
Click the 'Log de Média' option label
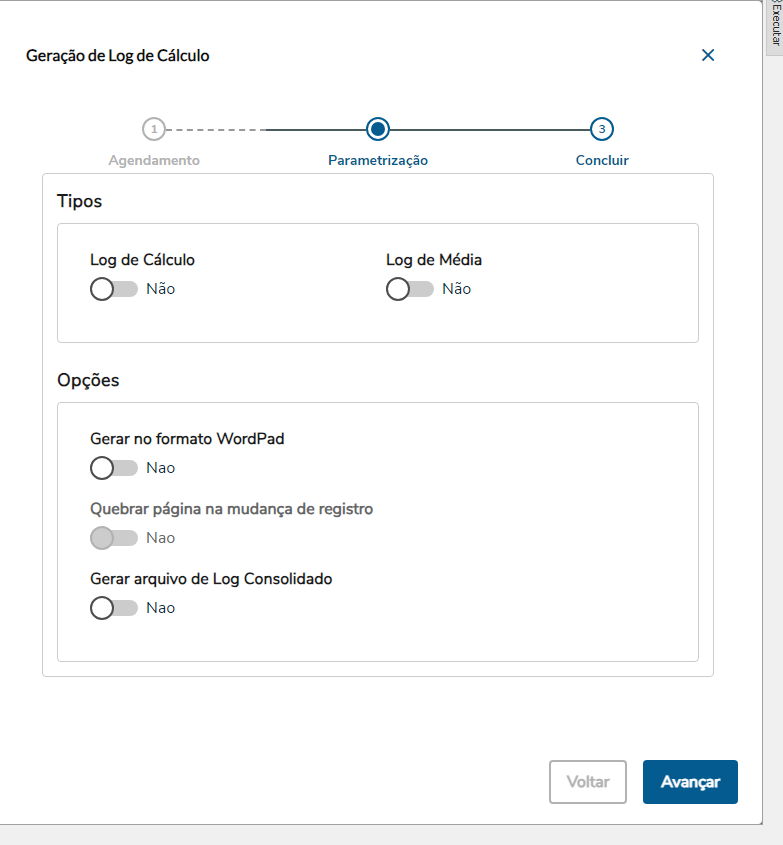tap(434, 260)
